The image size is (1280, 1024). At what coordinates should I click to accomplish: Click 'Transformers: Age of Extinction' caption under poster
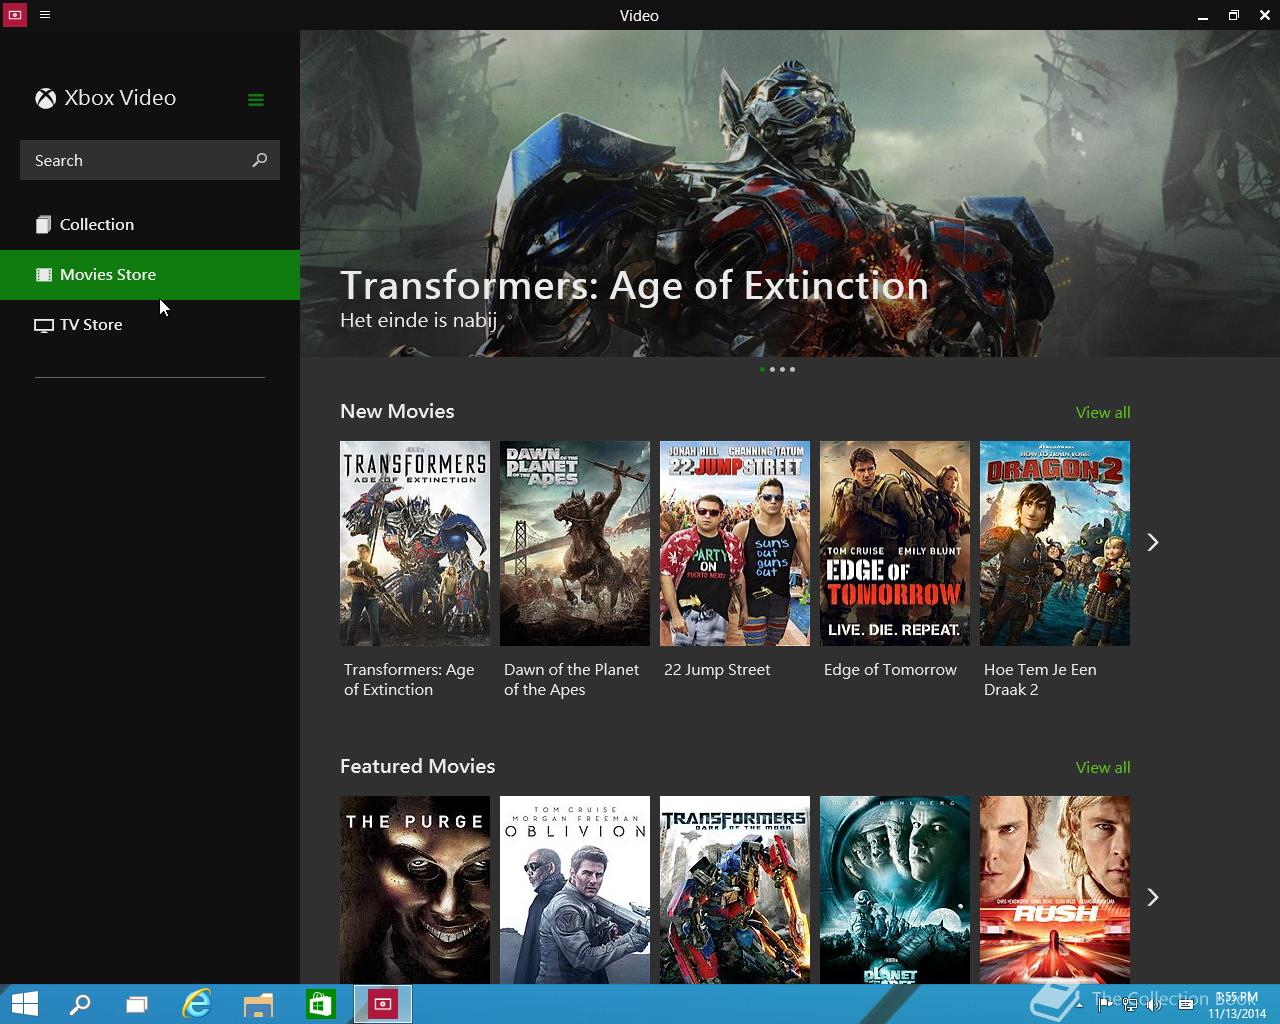pyautogui.click(x=409, y=680)
